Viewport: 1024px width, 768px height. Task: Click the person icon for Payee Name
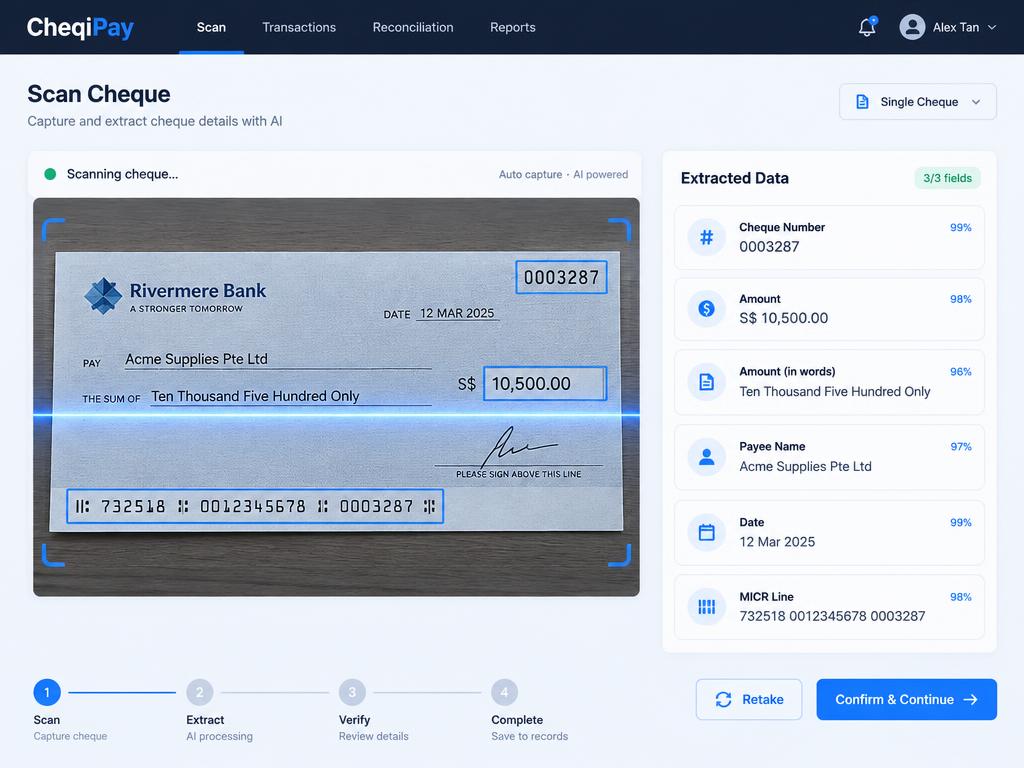pyautogui.click(x=706, y=456)
